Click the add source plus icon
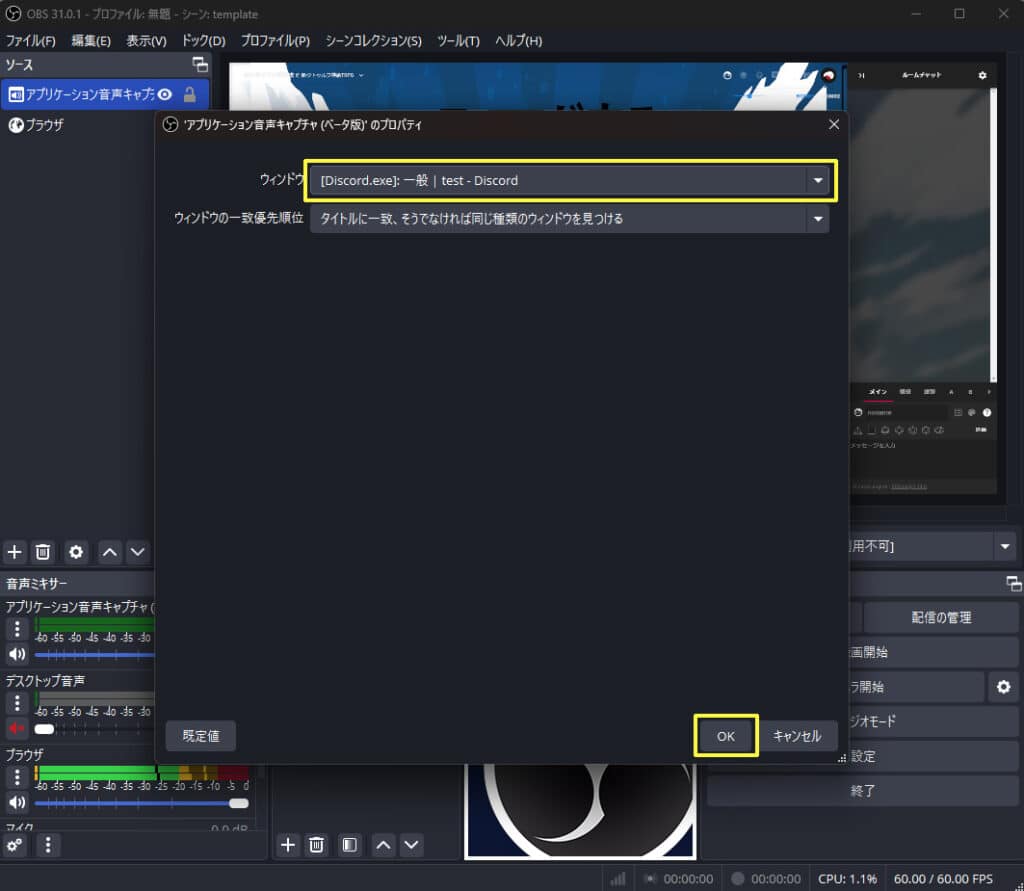The image size is (1024, 891). tap(15, 551)
